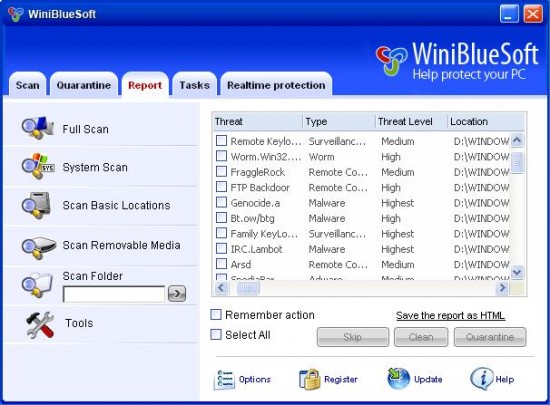Sort by the Location column header

pos(487,122)
